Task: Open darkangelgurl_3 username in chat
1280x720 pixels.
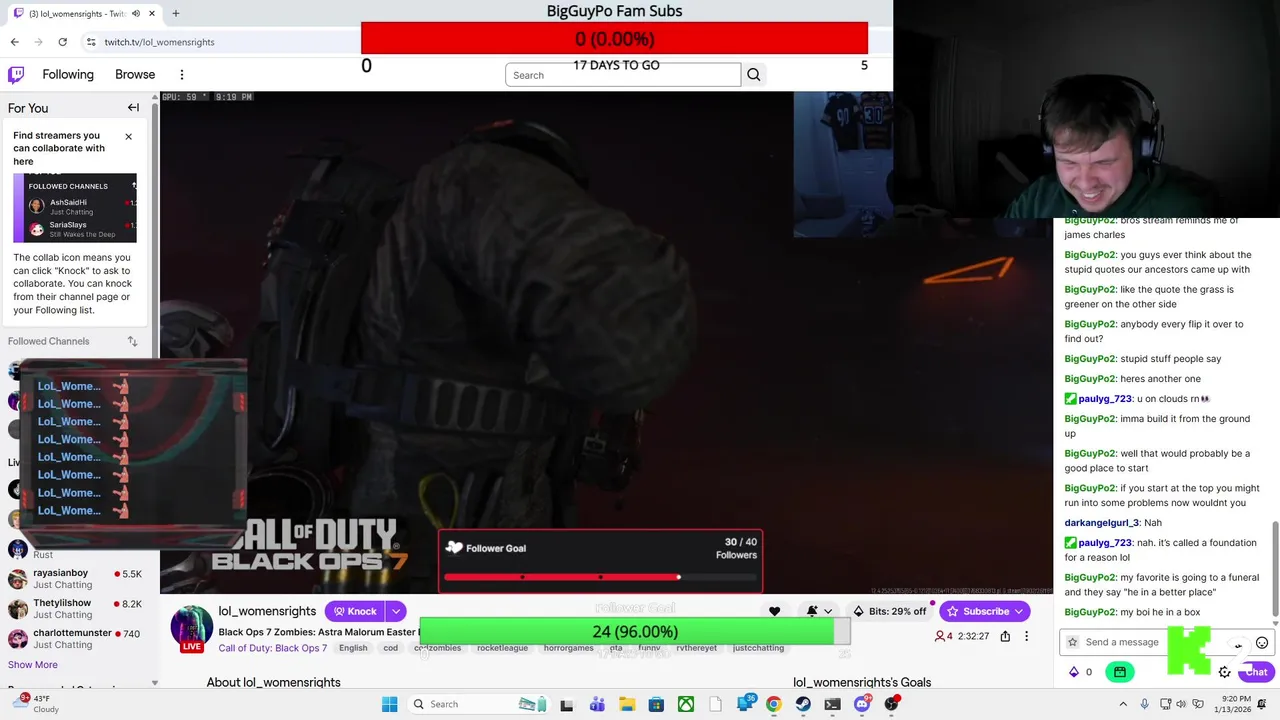Action: (x=1101, y=523)
